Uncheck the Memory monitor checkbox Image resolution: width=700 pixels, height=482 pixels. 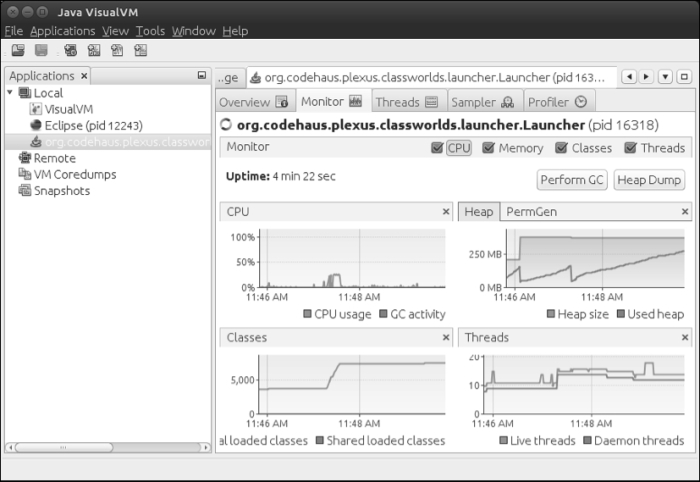pyautogui.click(x=488, y=148)
